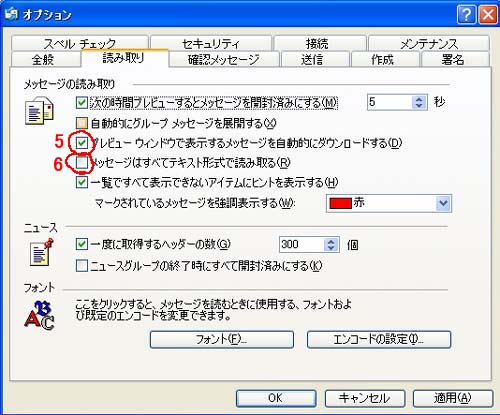Click the message reading documents icon
The height and width of the screenshot is (415, 500).
click(39, 112)
